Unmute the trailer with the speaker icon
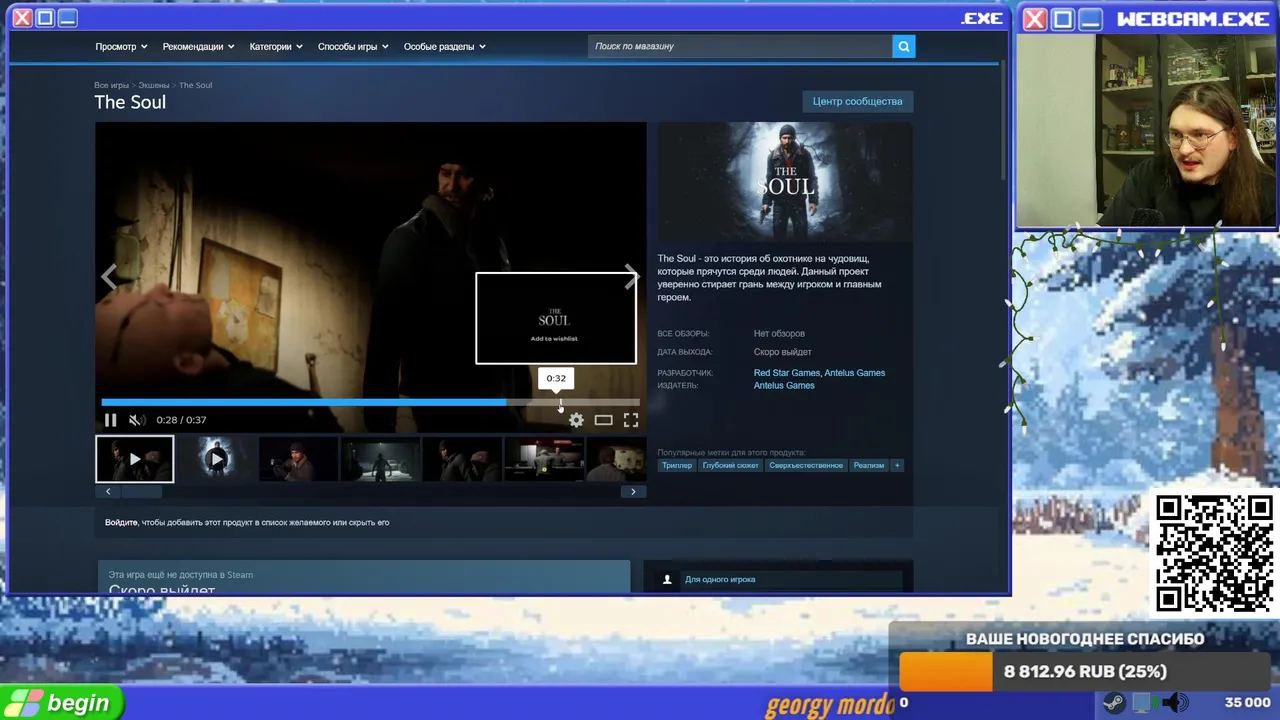 pyautogui.click(x=137, y=420)
